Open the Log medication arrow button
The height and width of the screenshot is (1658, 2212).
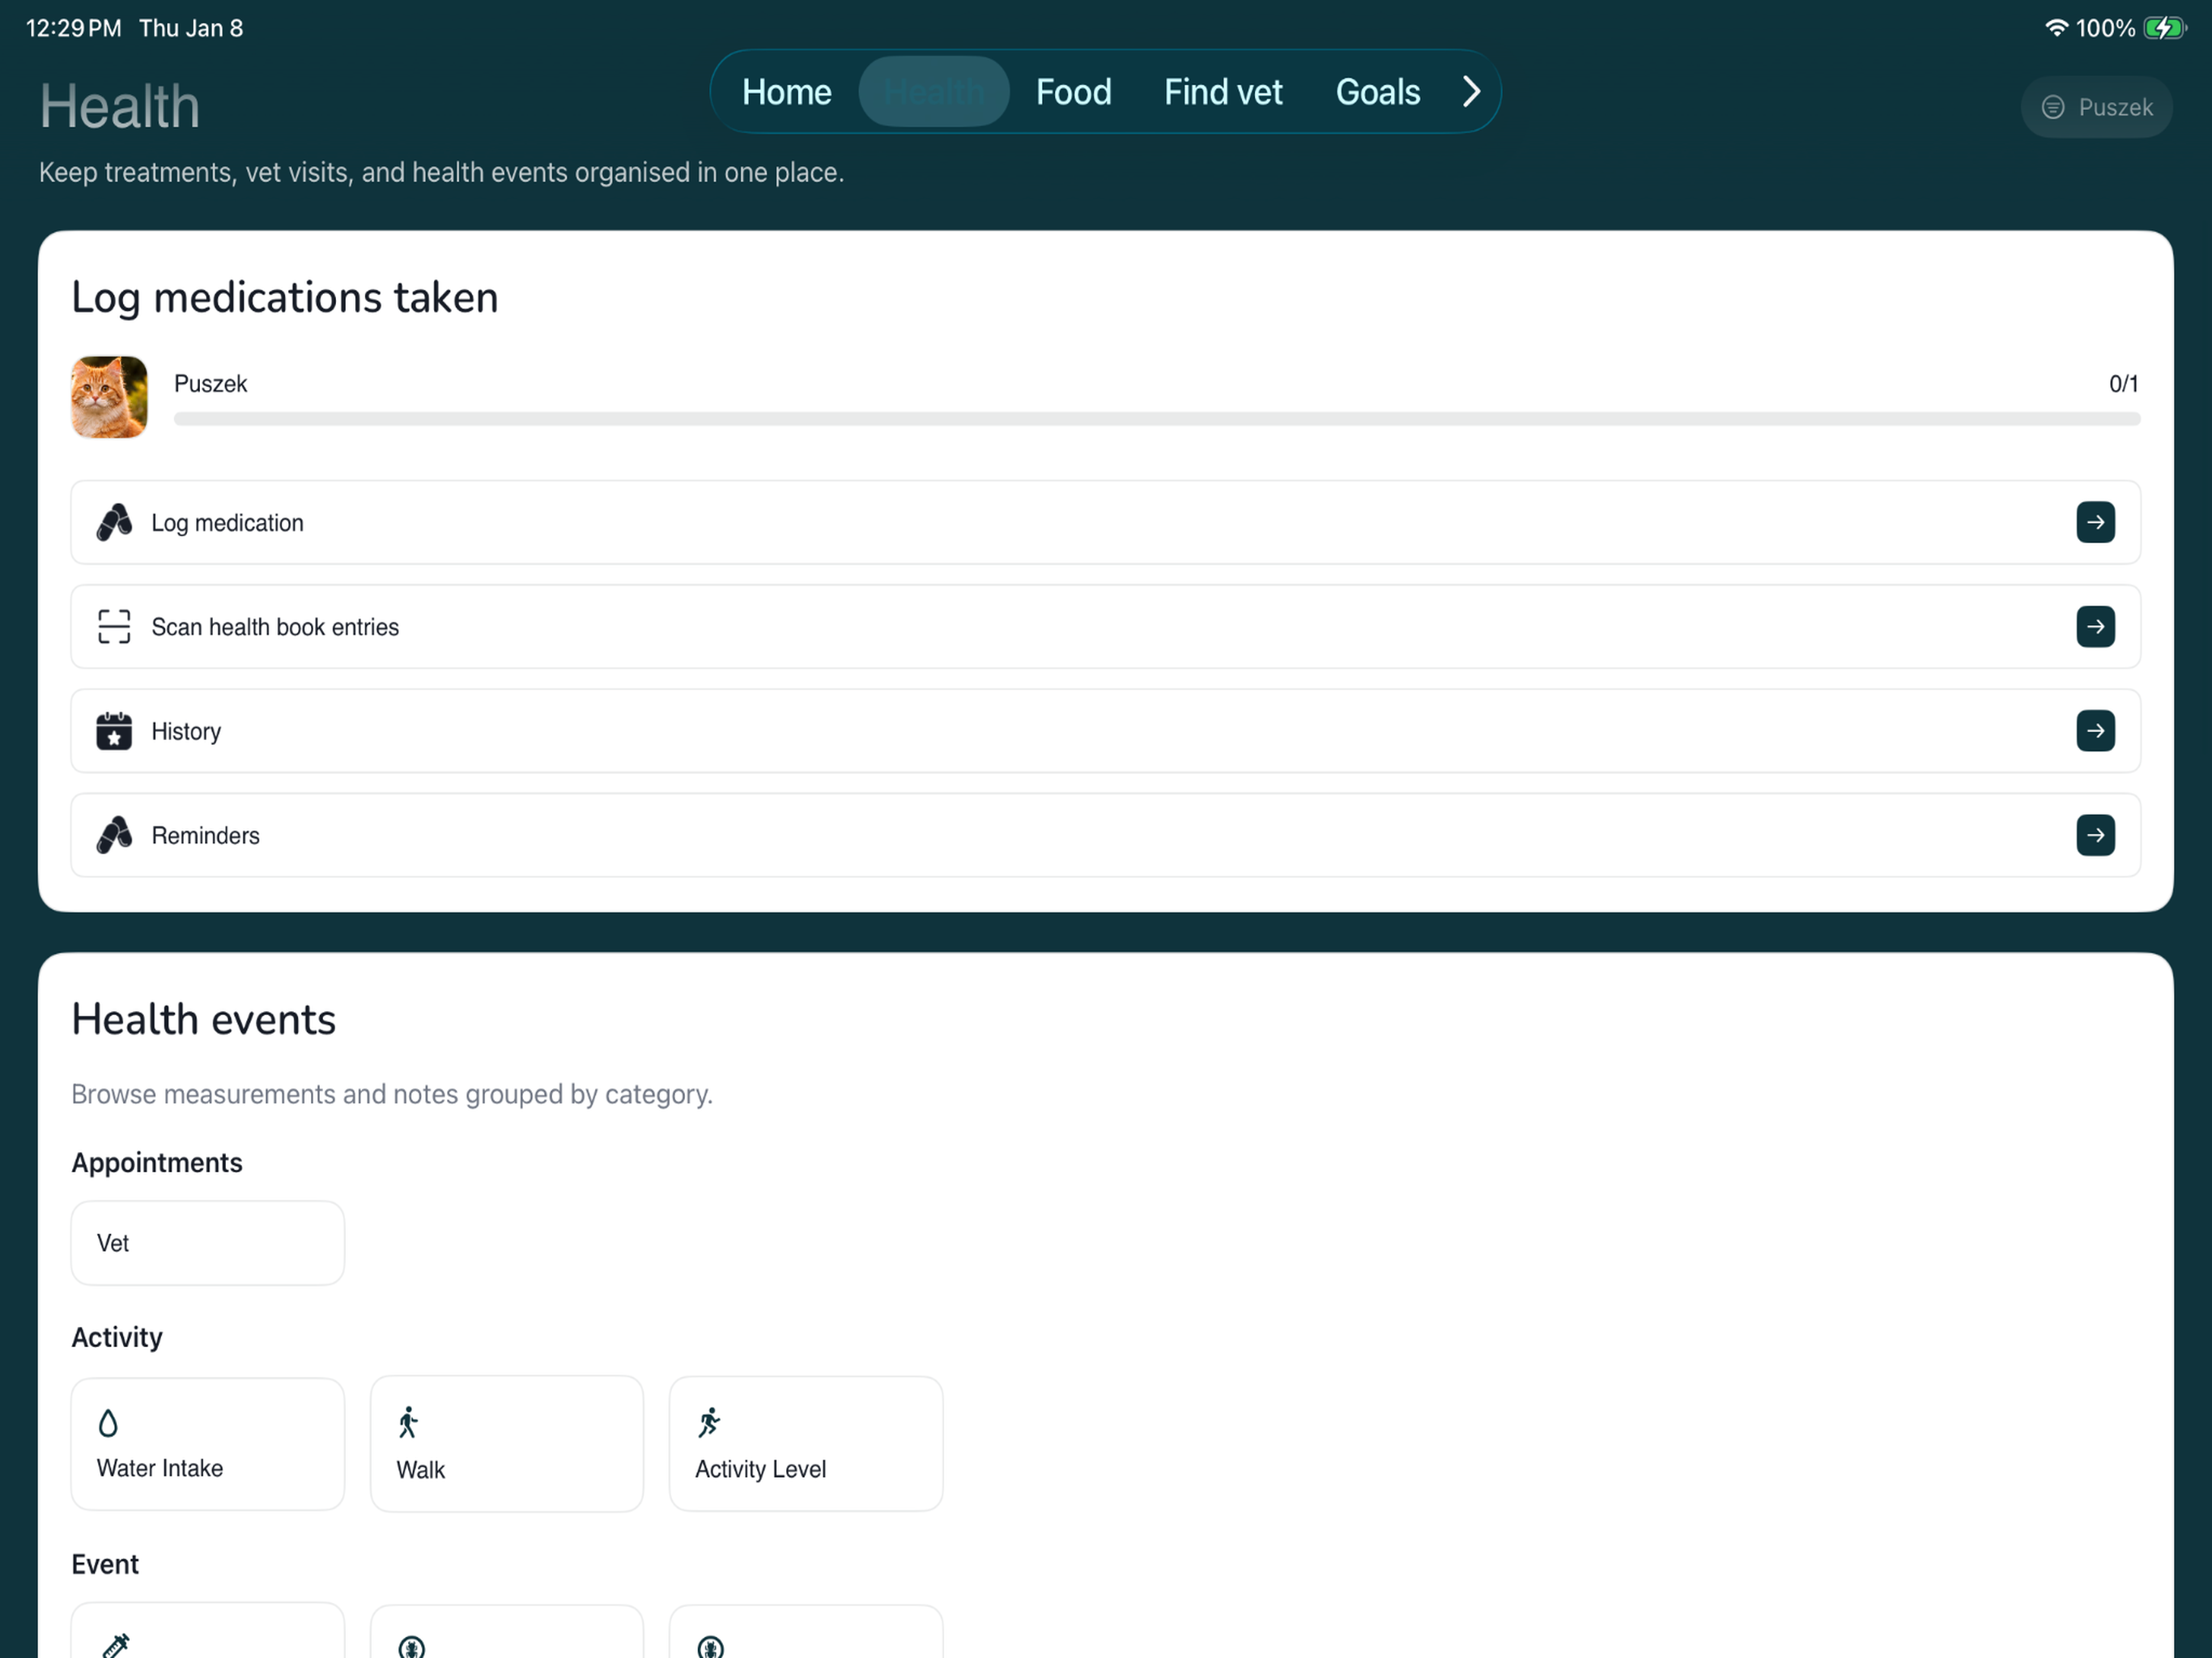[x=2095, y=522]
